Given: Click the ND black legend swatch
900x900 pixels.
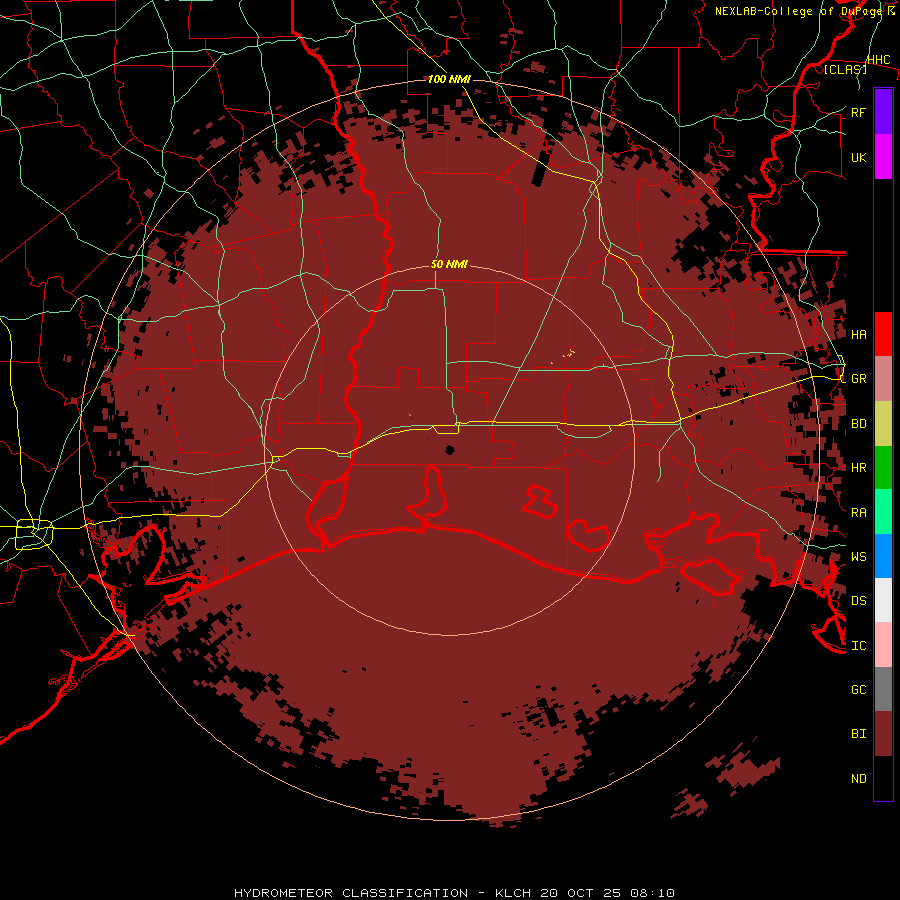Looking at the screenshot, I should [x=883, y=778].
